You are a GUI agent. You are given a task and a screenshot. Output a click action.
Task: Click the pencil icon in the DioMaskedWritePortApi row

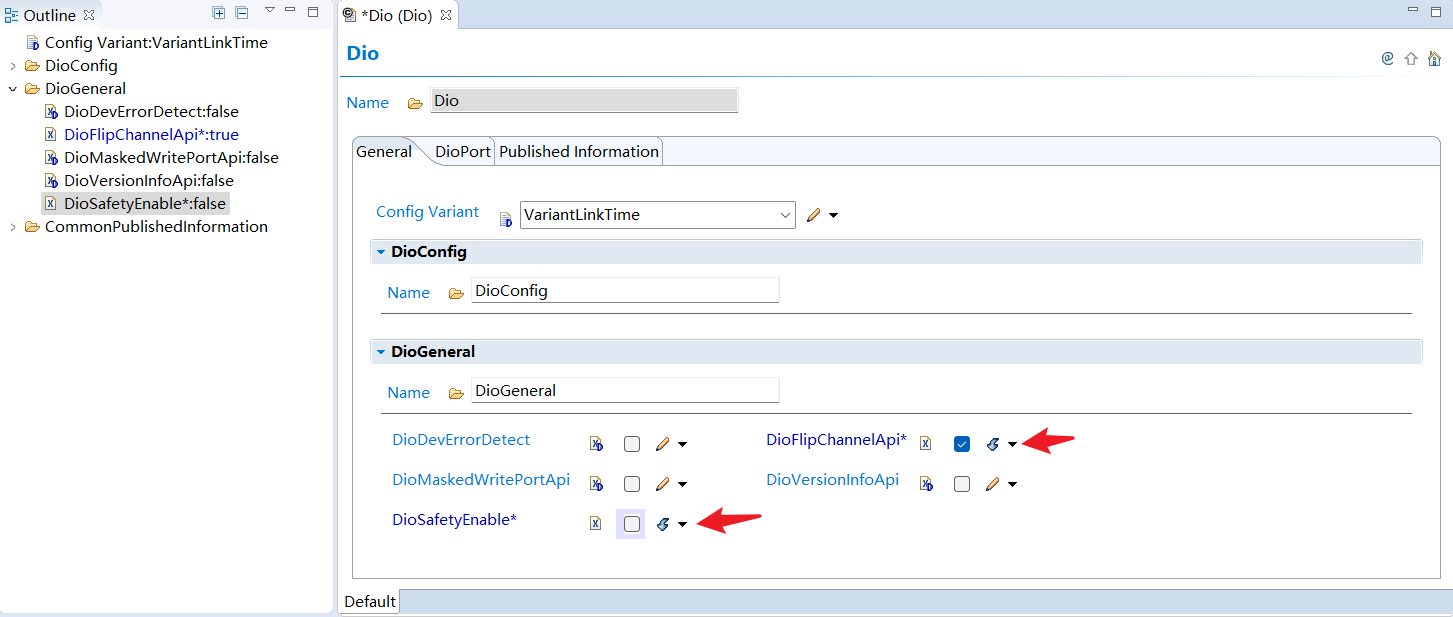(x=662, y=484)
